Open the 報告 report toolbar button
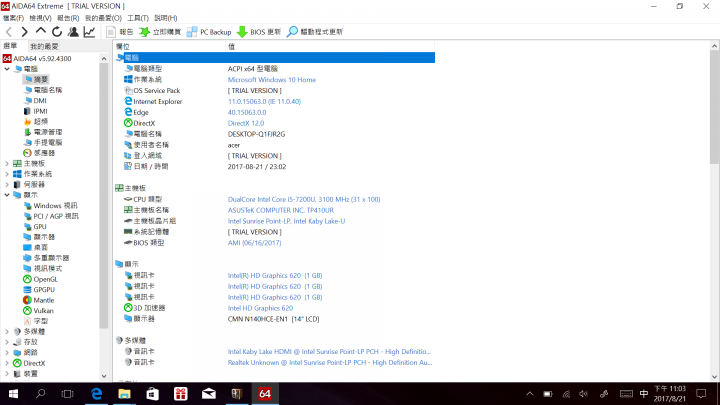Viewport: 720px width, 405px height. tap(119, 32)
